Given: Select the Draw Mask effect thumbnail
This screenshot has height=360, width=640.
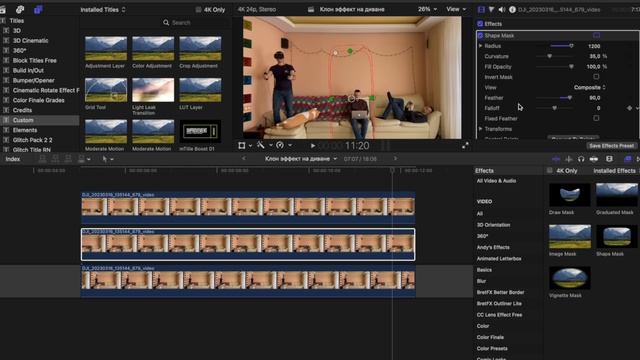Looking at the screenshot, I should 569,195.
